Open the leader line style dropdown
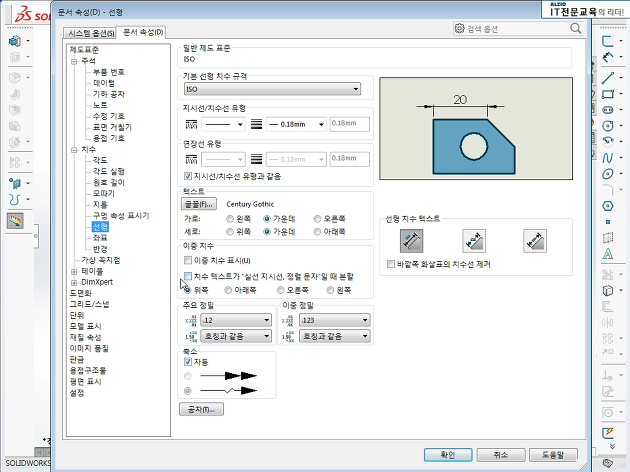This screenshot has width=630, height=472. [223, 124]
